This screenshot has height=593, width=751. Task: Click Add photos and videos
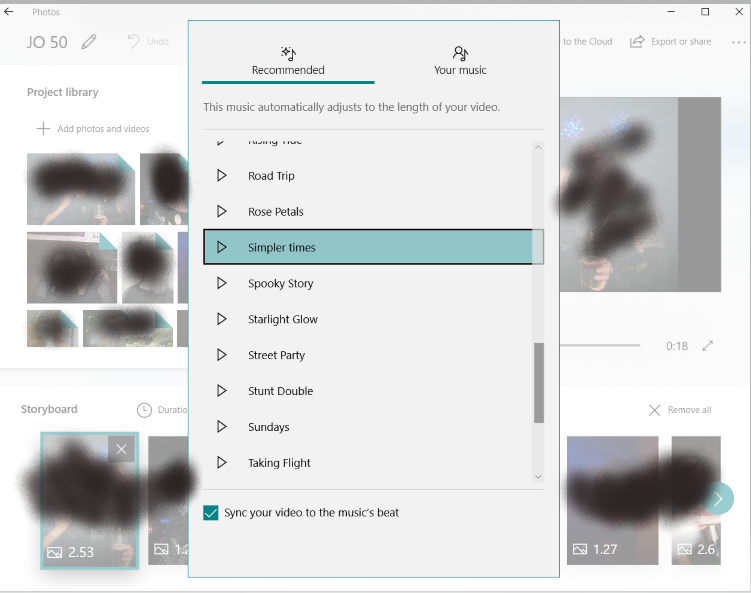[93, 128]
